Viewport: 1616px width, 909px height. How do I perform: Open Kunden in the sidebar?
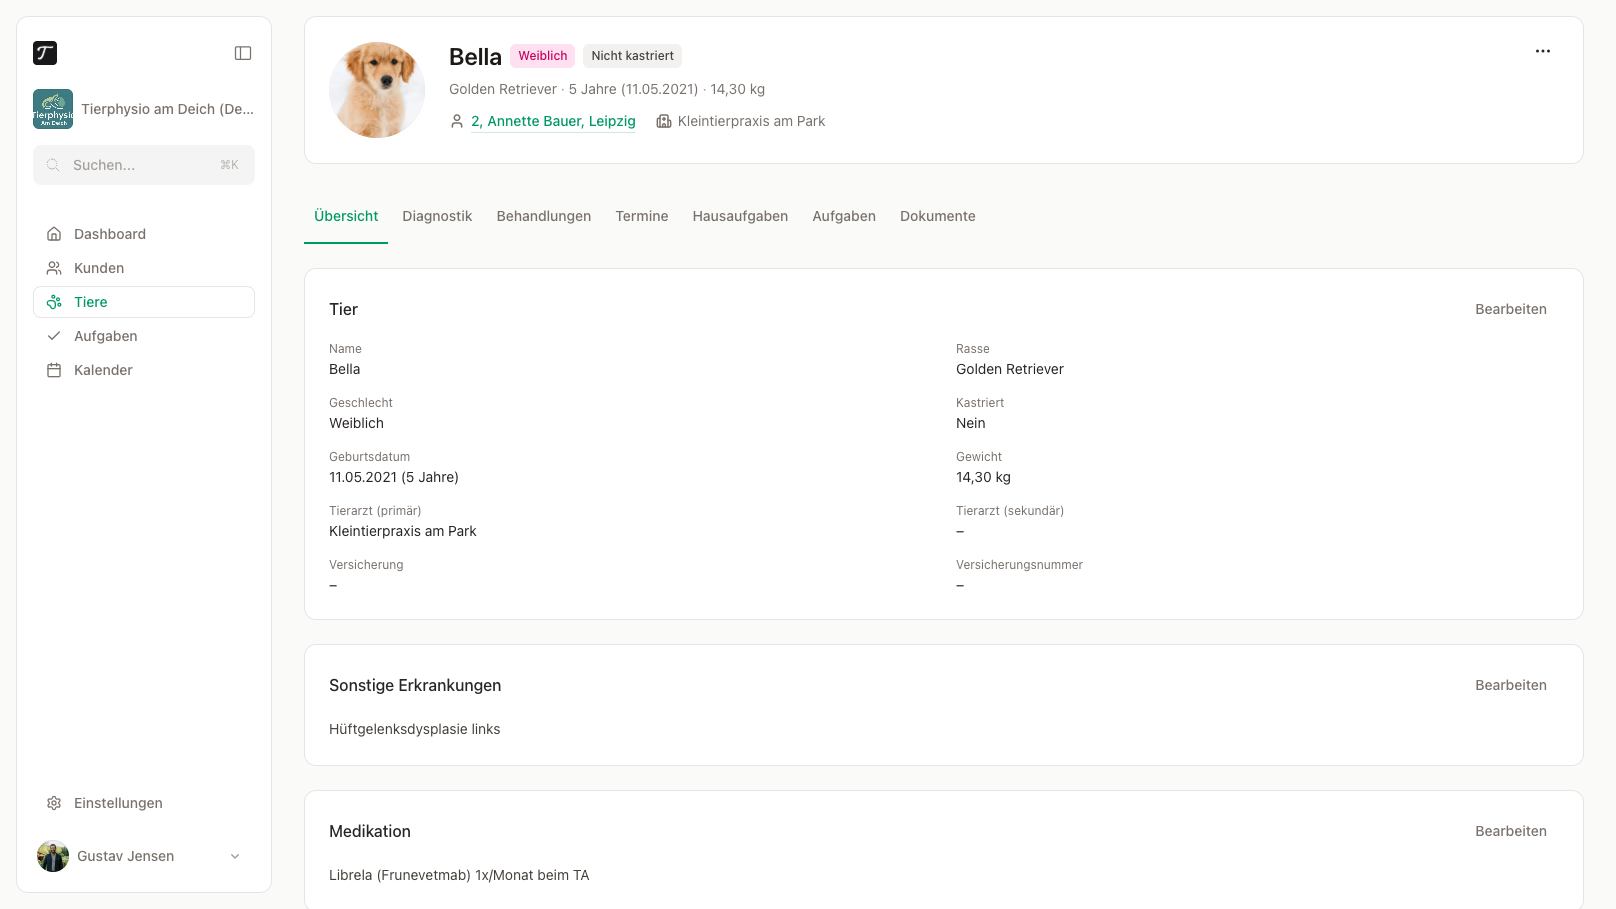coord(144,268)
